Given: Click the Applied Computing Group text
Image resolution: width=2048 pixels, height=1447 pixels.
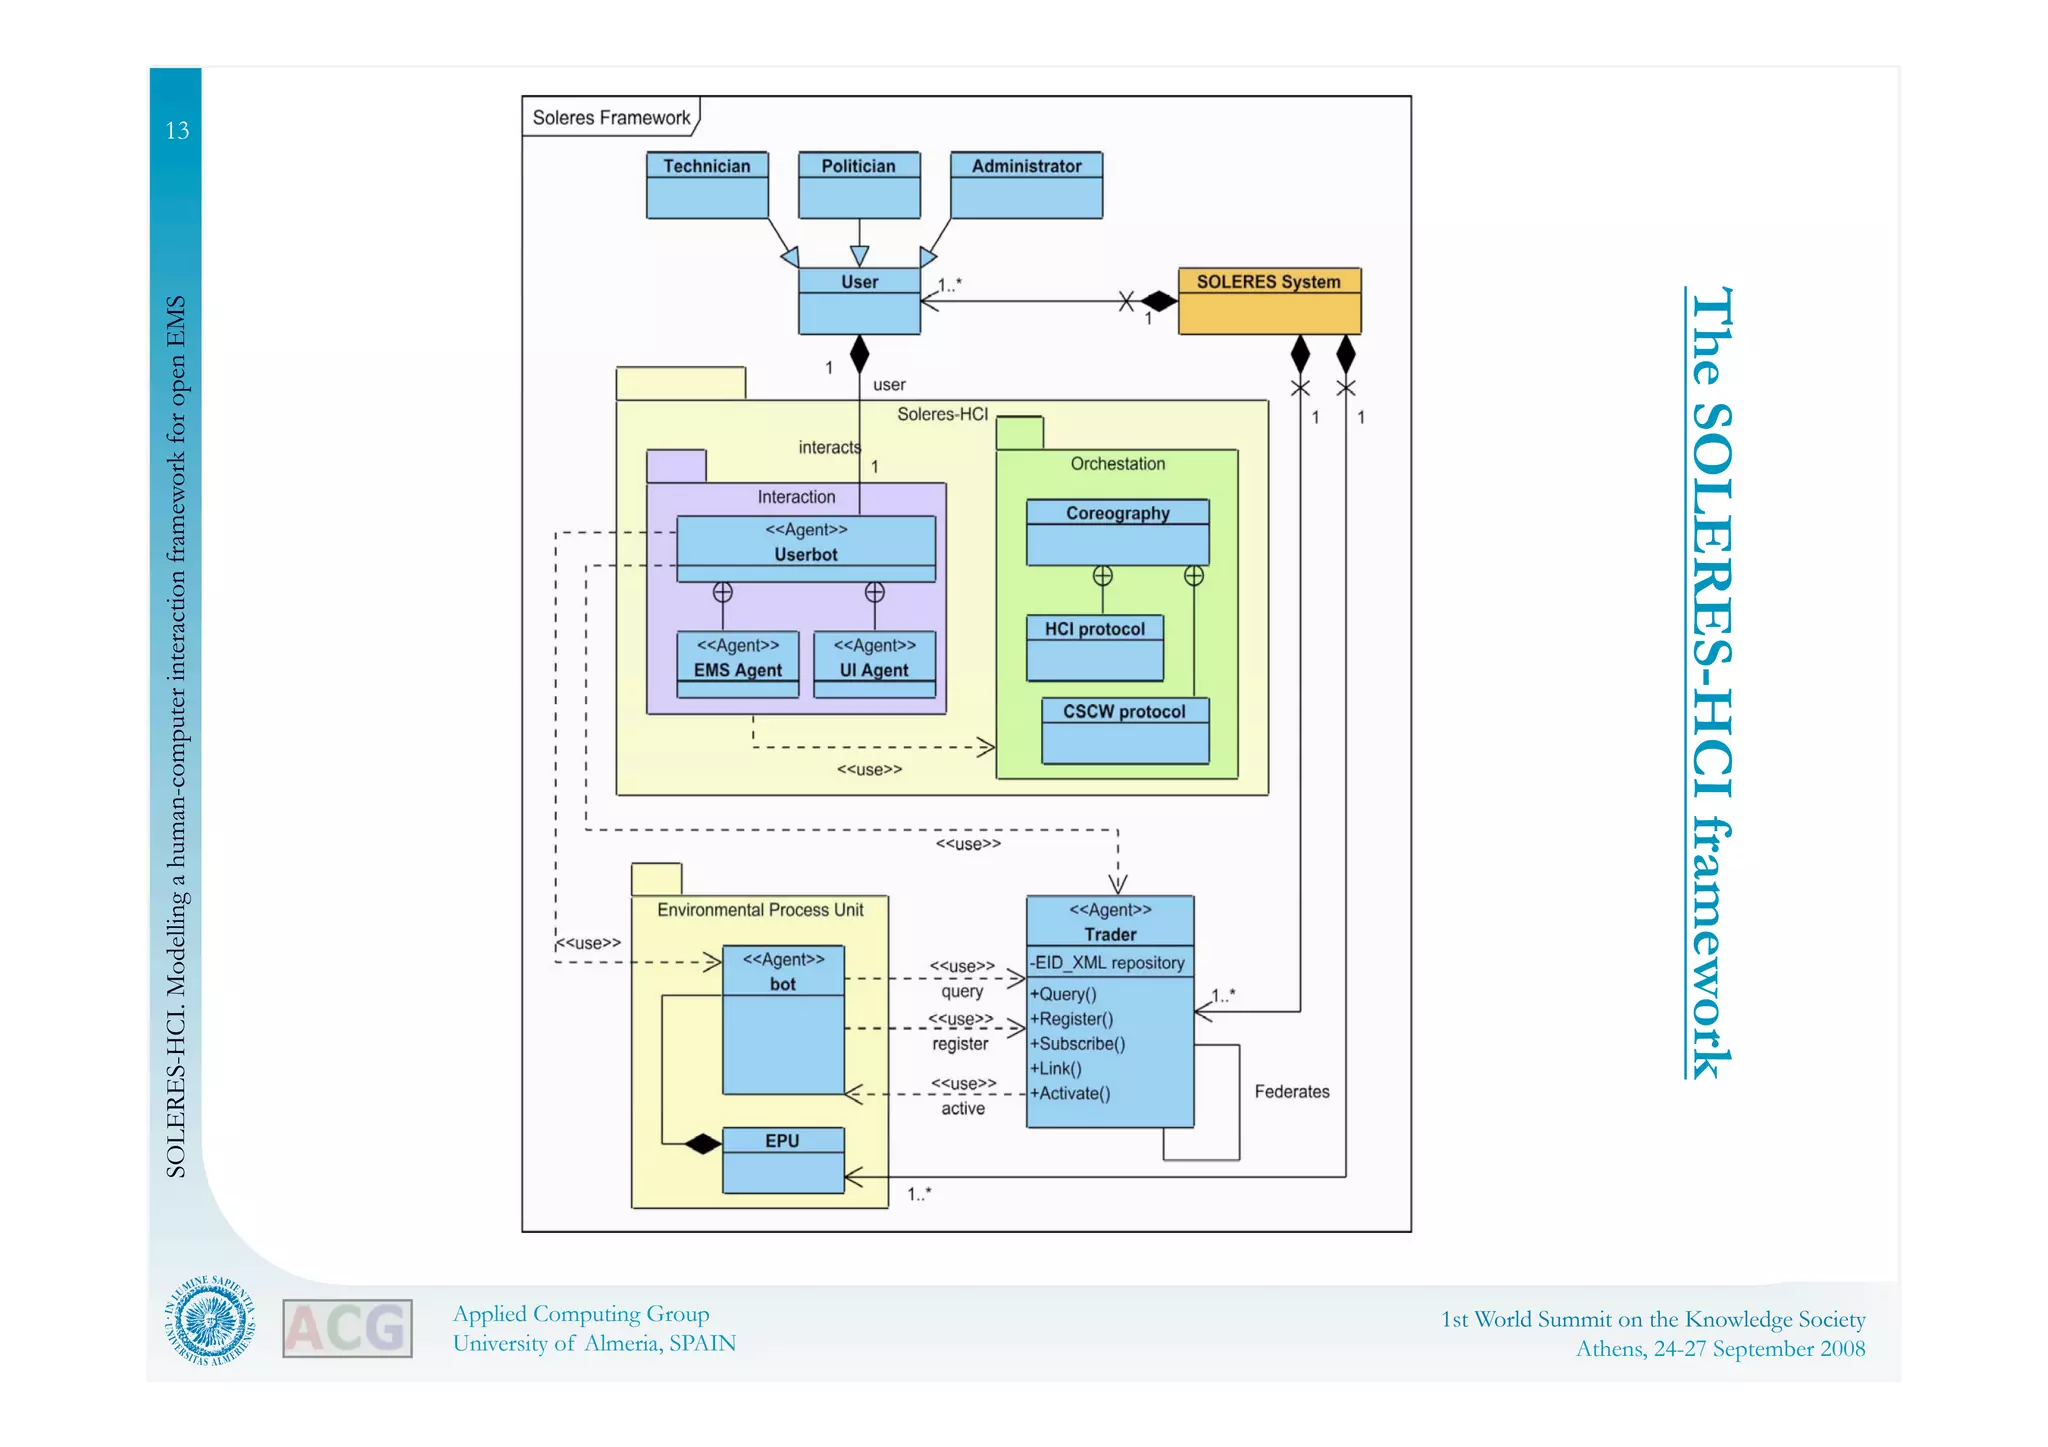Looking at the screenshot, I should point(581,1314).
